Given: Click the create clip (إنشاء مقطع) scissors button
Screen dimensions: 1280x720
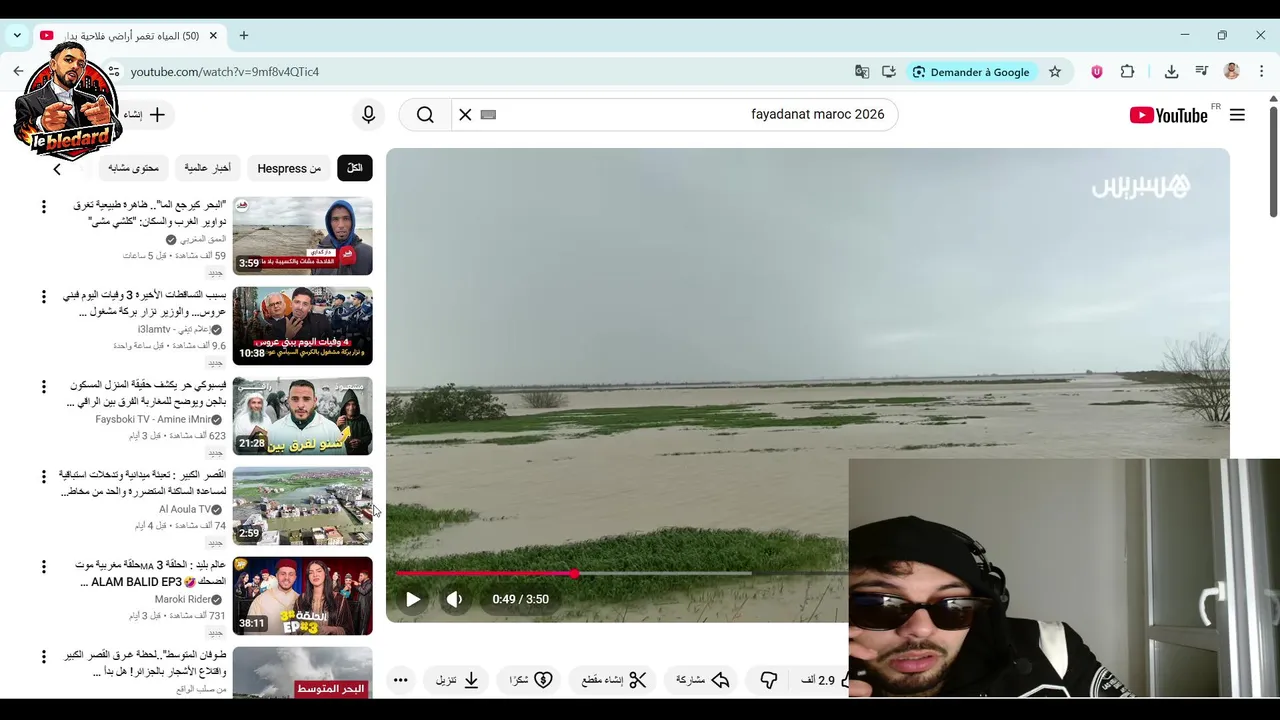Looking at the screenshot, I should tap(614, 680).
